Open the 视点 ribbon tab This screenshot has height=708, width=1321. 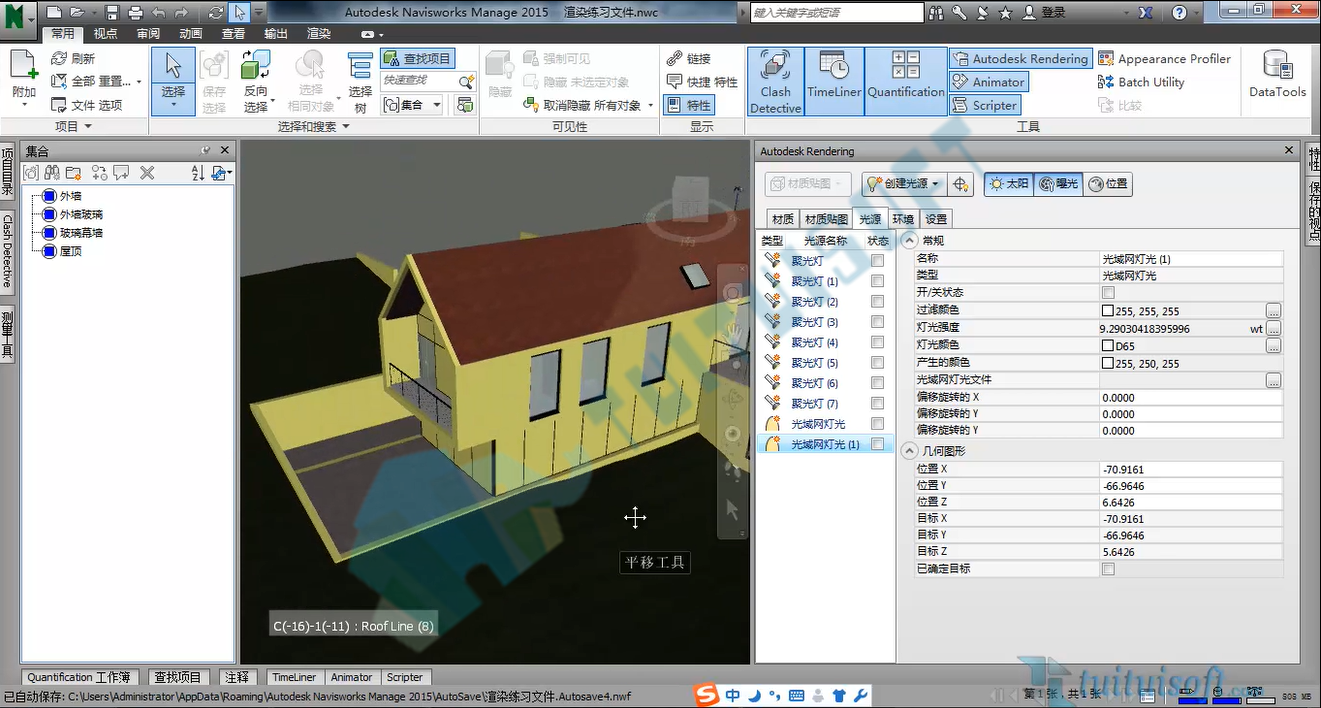click(105, 33)
